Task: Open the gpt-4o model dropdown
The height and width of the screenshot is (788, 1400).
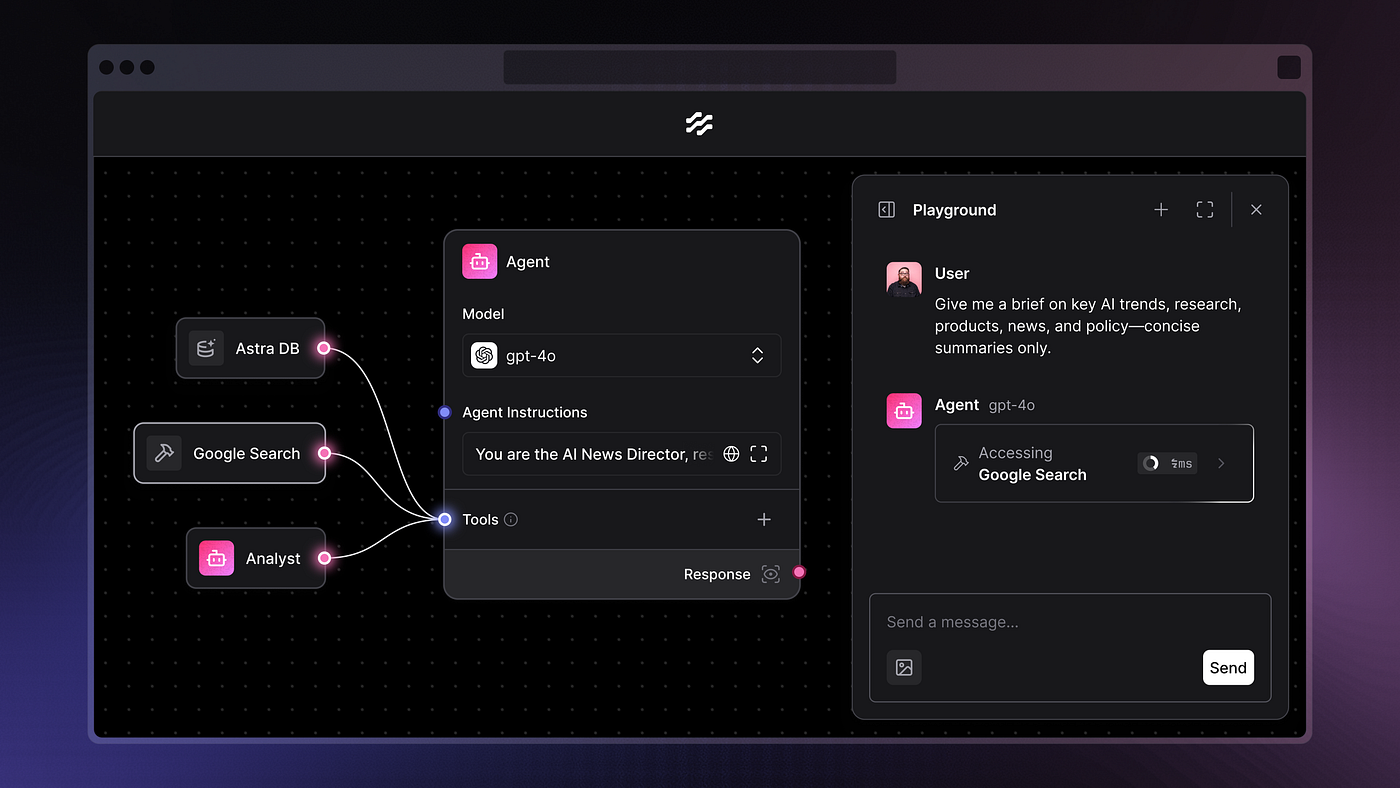Action: tap(621, 356)
